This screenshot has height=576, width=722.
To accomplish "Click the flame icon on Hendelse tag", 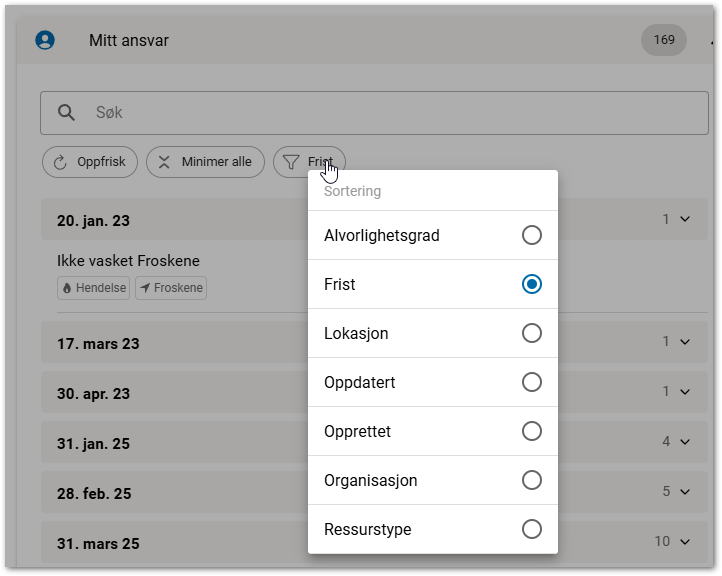I will pos(67,288).
